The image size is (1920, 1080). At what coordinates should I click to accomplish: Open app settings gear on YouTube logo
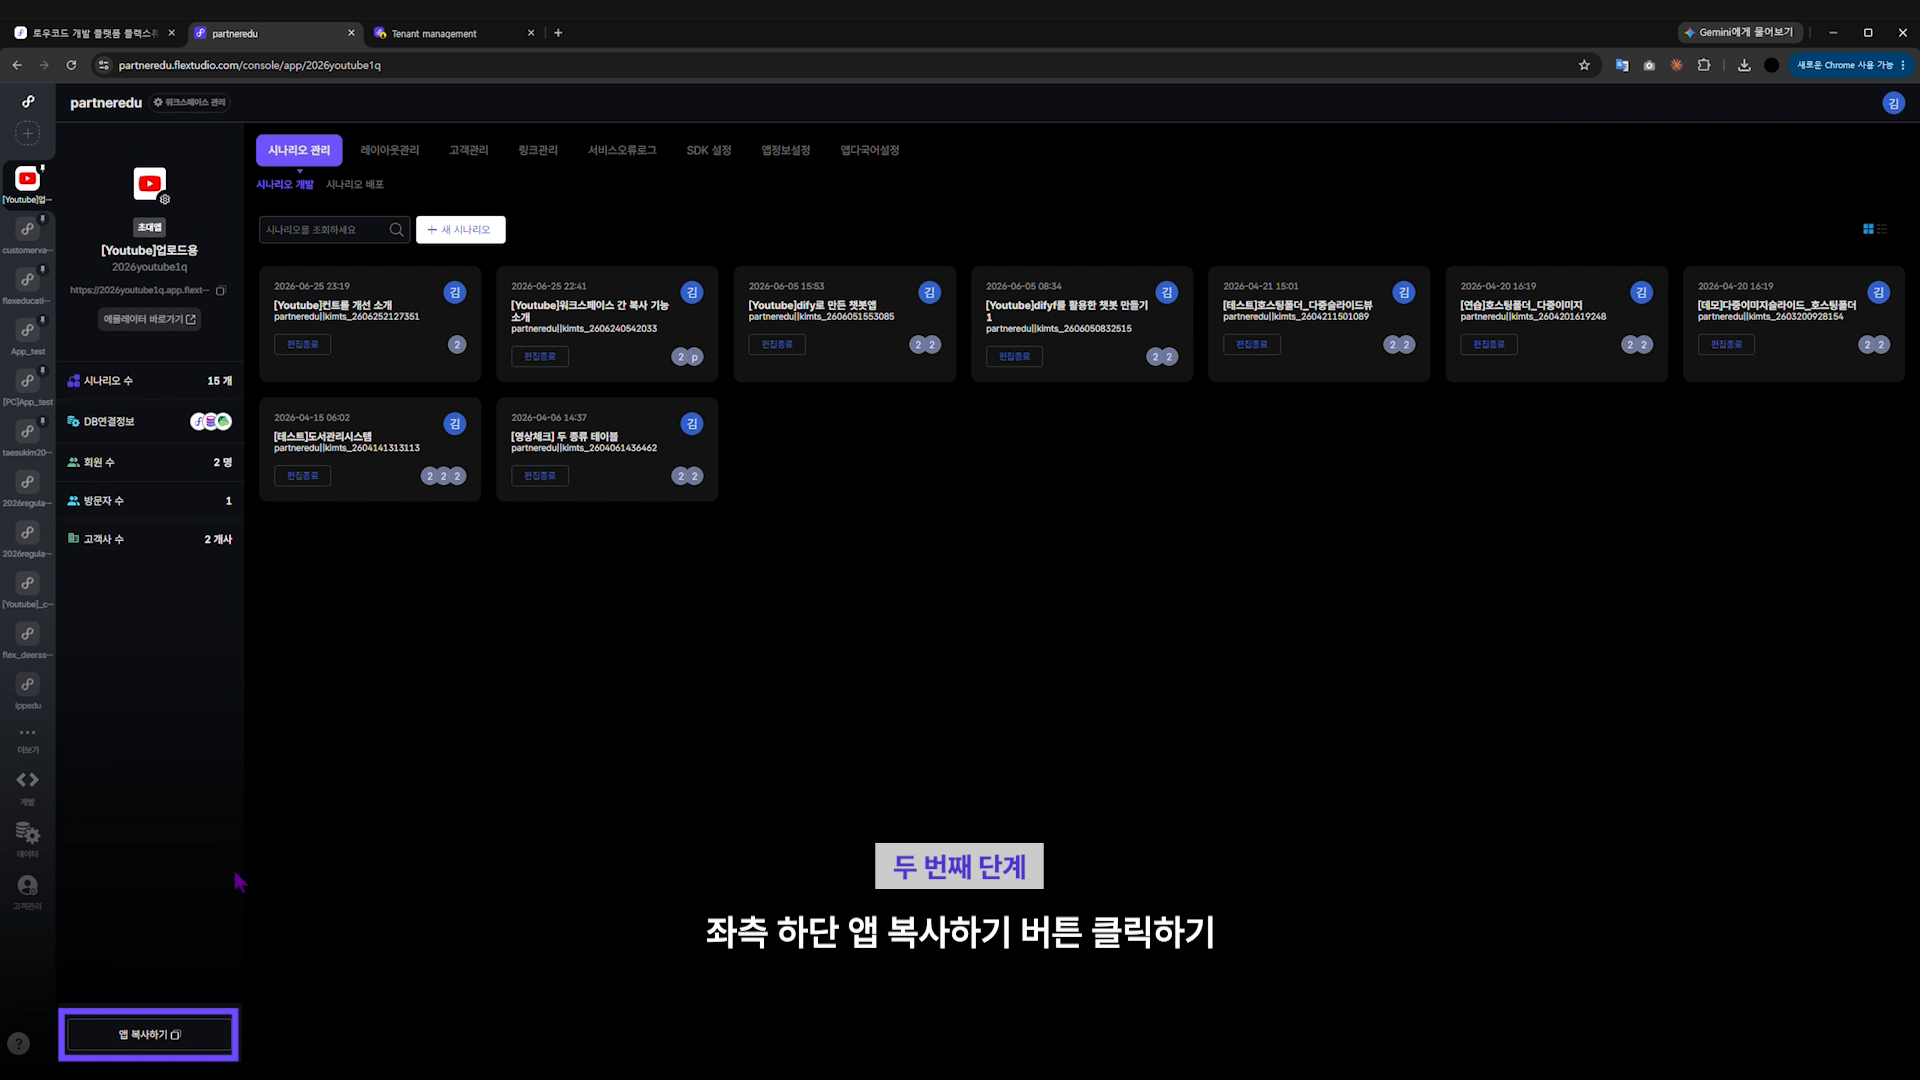(165, 199)
